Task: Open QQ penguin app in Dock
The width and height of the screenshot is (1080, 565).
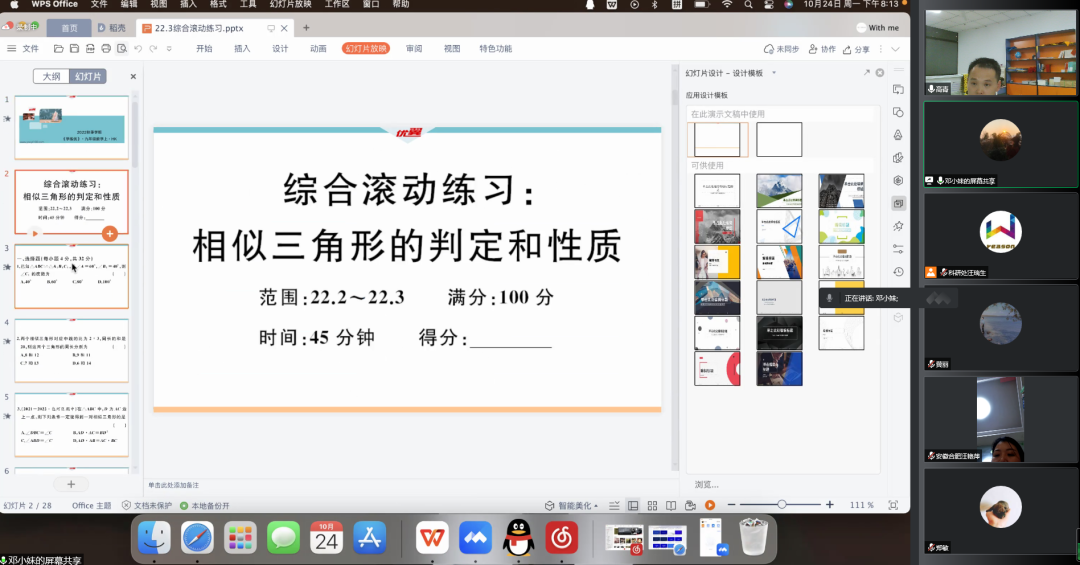Action: [x=518, y=538]
